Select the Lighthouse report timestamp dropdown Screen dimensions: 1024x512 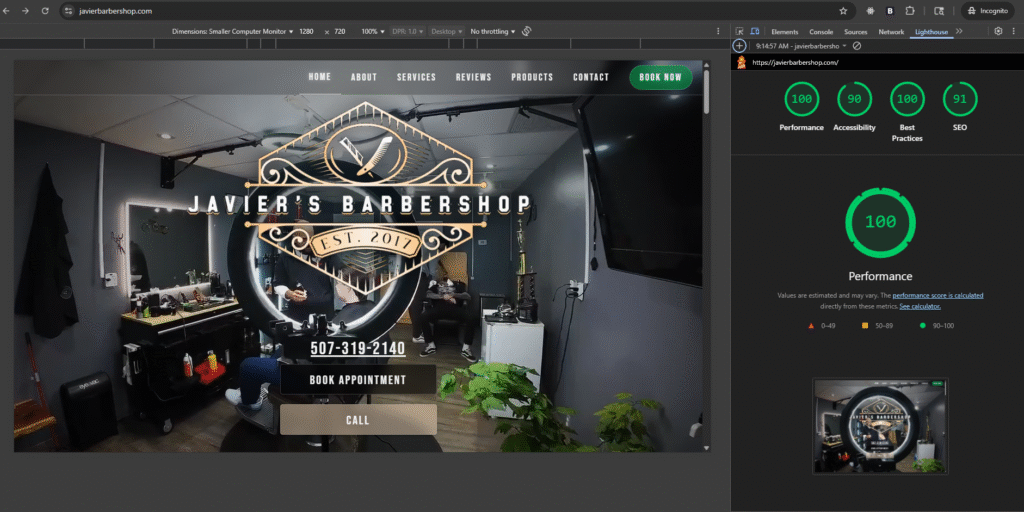pyautogui.click(x=802, y=46)
